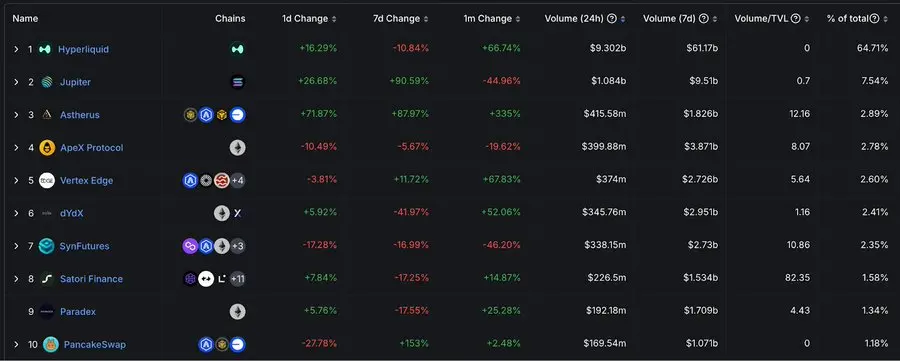Viewport: 900px width, 361px height.
Task: Open the Satori Finance protocol link
Action: click(91, 279)
